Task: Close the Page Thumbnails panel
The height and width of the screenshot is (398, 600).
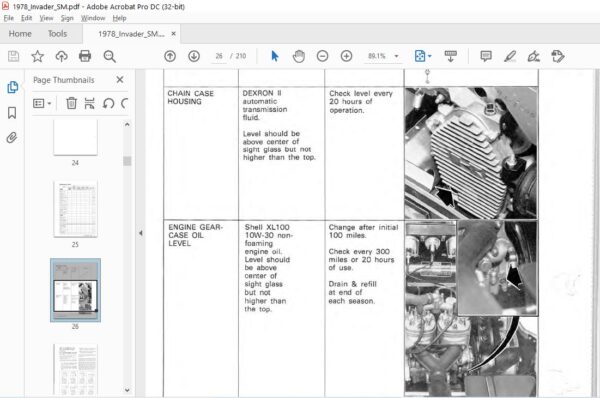Action: click(120, 80)
